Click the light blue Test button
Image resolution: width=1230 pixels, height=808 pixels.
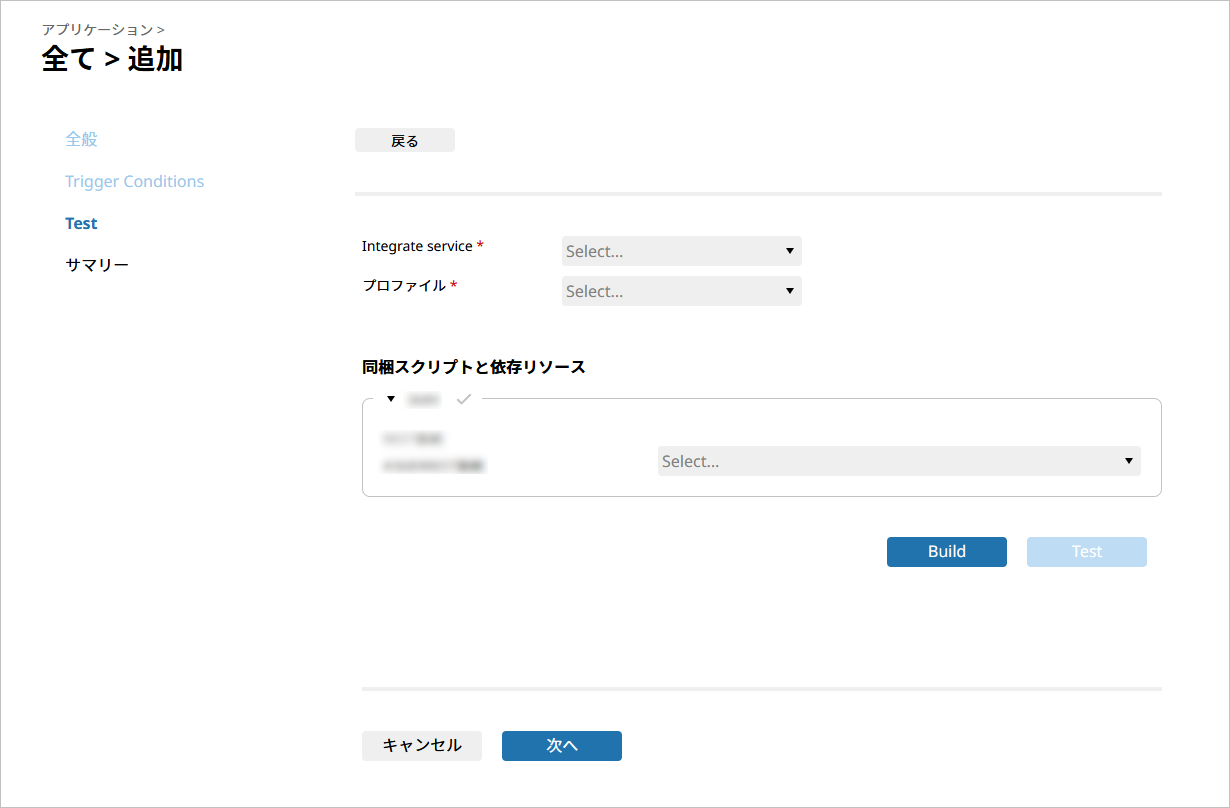click(1086, 552)
